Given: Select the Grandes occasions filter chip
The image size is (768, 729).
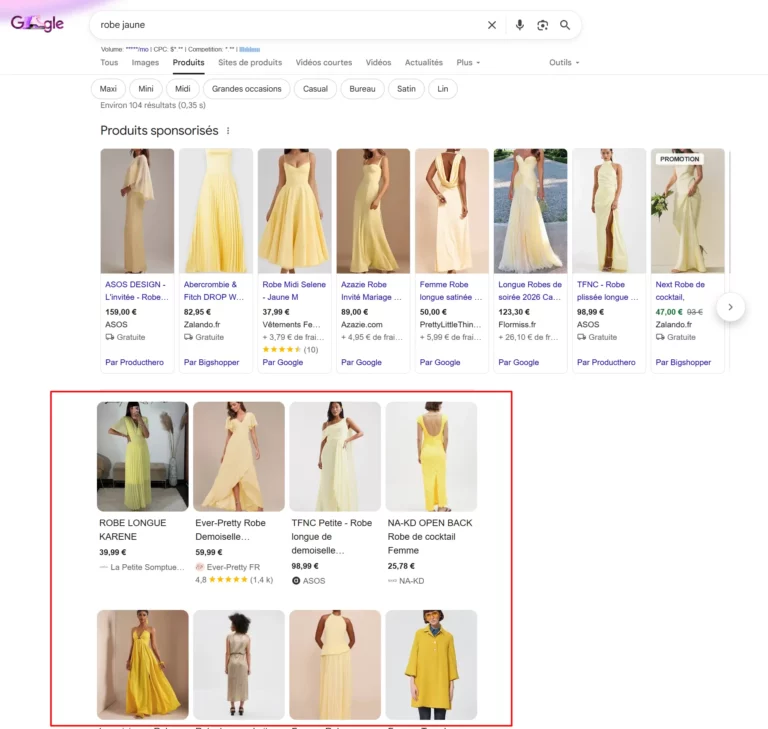Looking at the screenshot, I should pos(247,89).
